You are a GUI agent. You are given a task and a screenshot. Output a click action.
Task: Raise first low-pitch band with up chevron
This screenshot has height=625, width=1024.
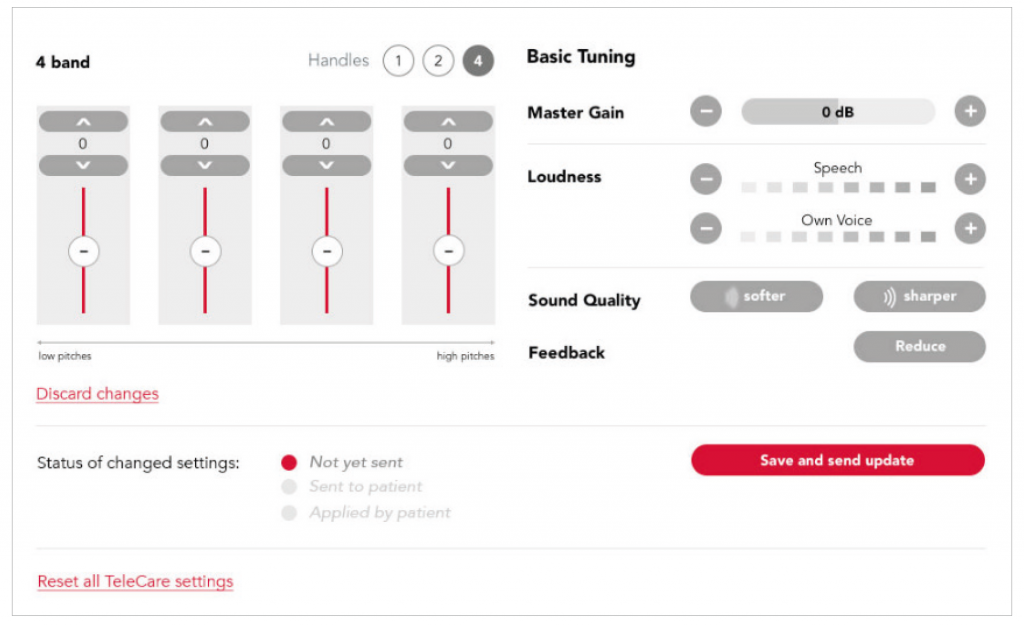[x=83, y=121]
